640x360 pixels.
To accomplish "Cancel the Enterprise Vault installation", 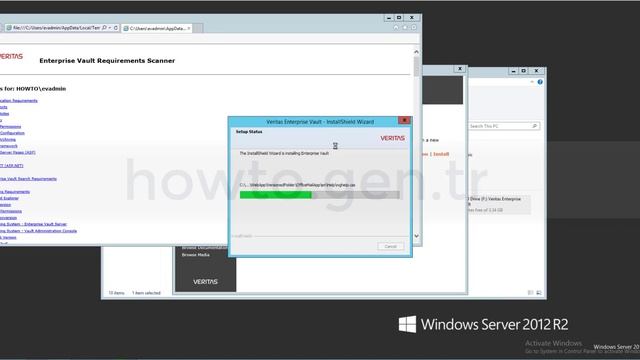I will point(390,246).
